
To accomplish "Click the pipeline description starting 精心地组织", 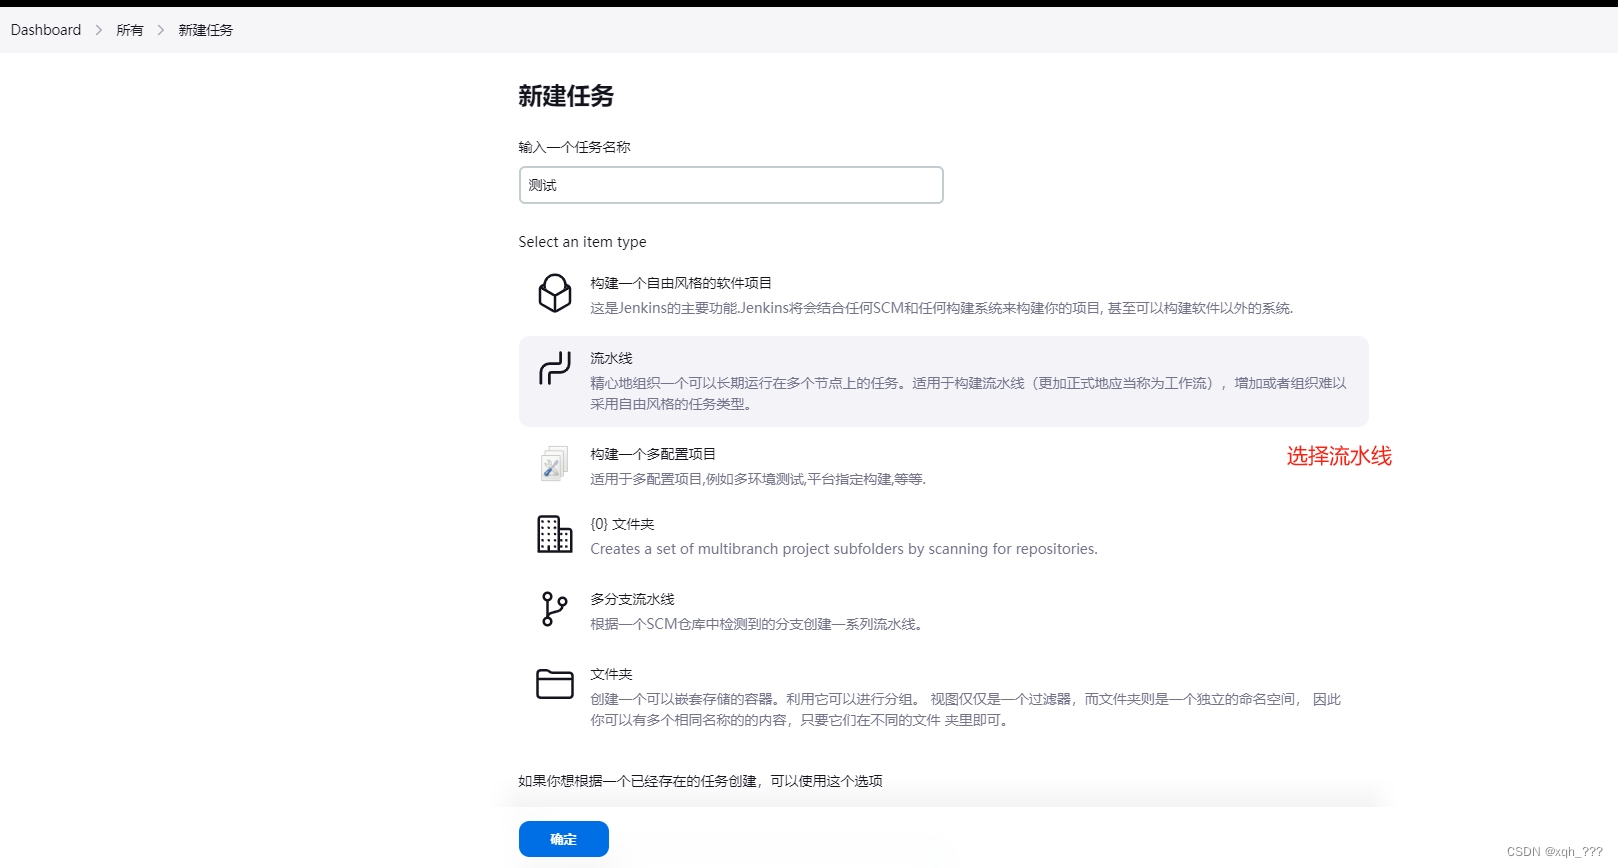I will tap(968, 393).
